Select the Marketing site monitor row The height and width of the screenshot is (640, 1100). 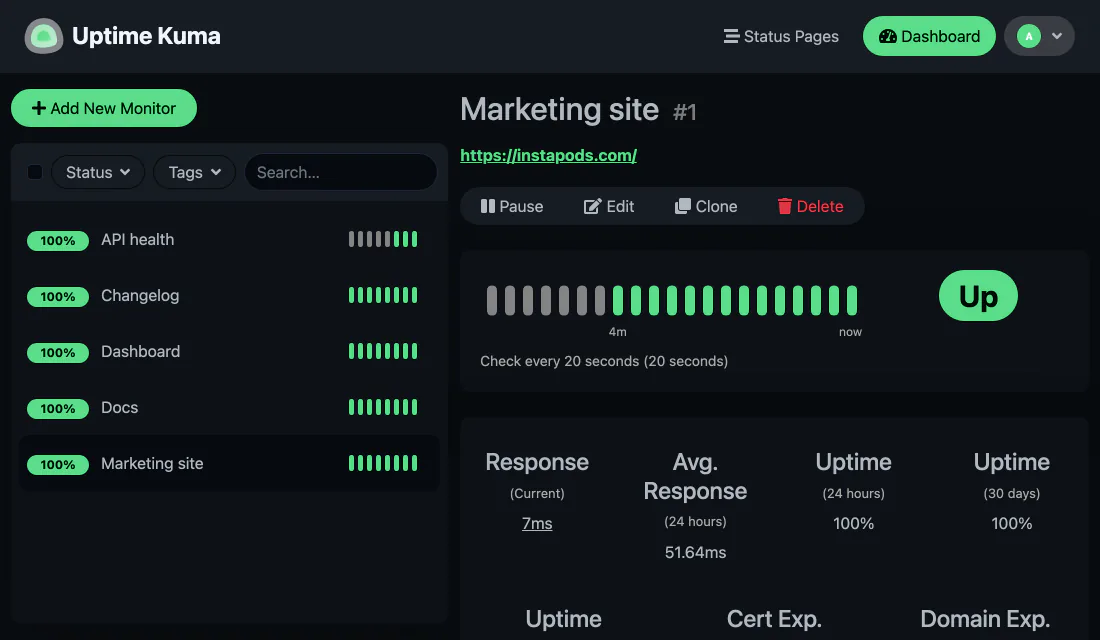229,463
